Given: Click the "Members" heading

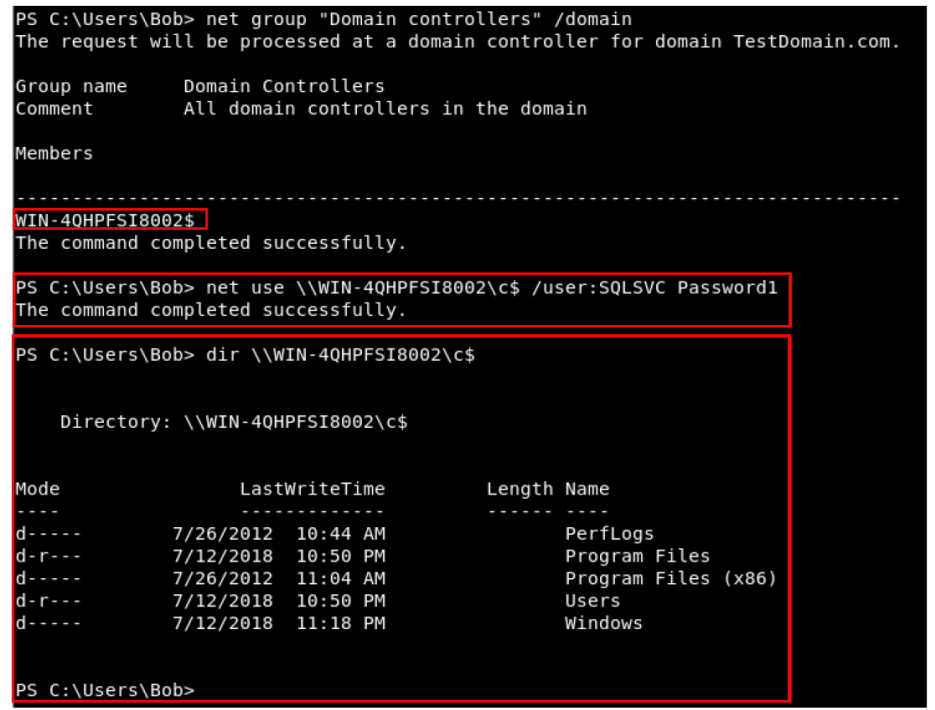Looking at the screenshot, I should 54,153.
